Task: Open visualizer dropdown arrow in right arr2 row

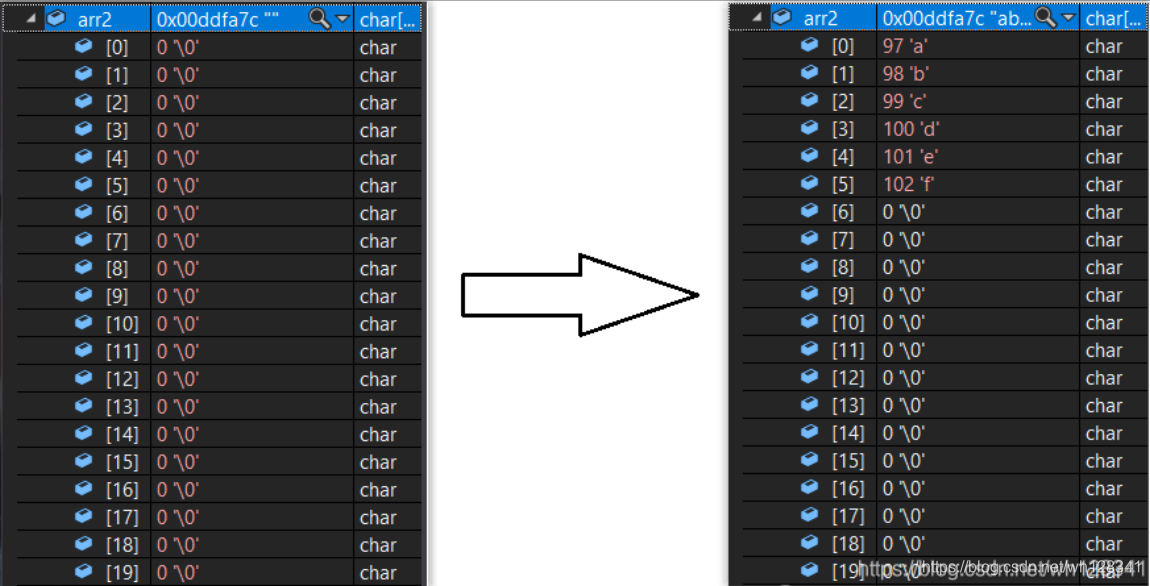Action: 1068,18
